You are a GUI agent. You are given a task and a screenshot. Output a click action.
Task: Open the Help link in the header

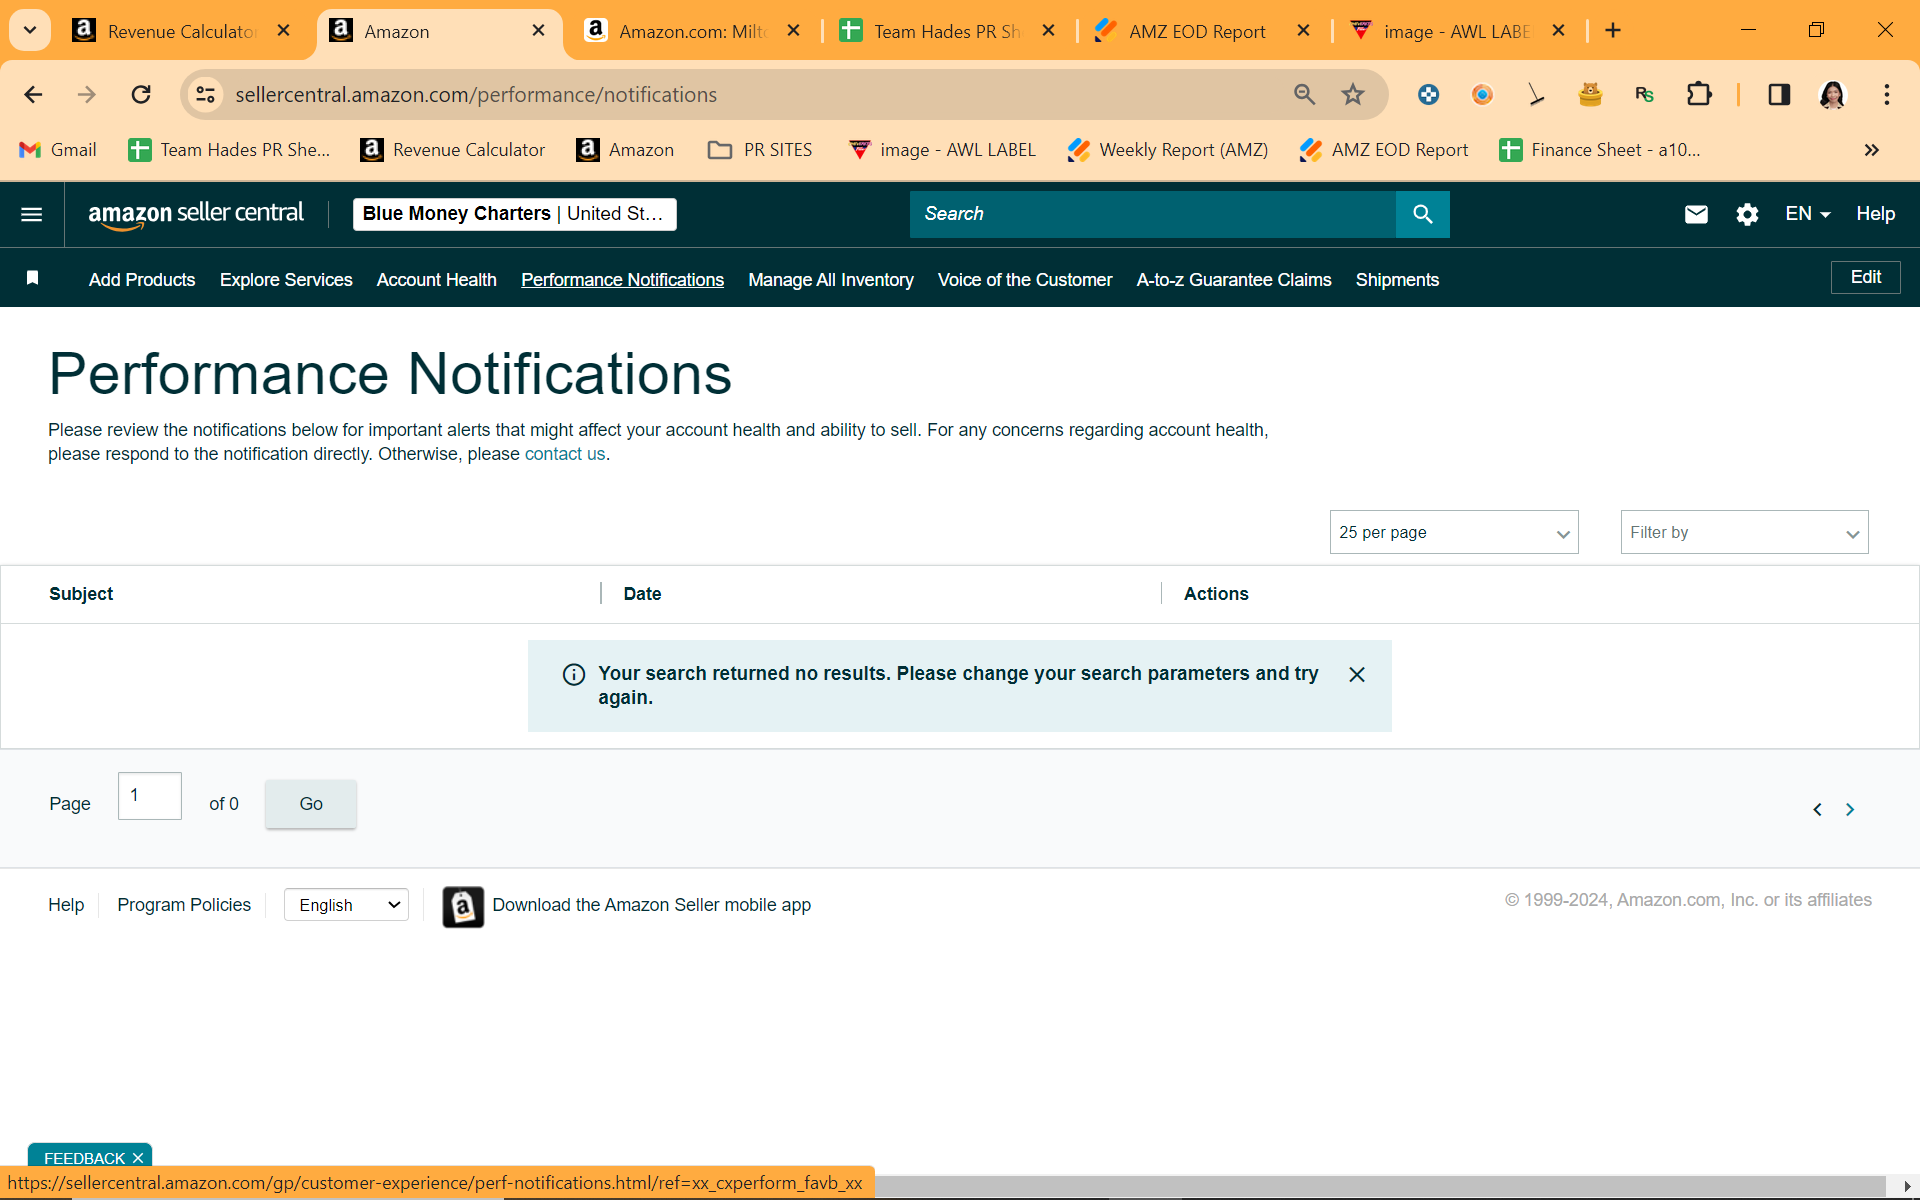pos(1875,214)
